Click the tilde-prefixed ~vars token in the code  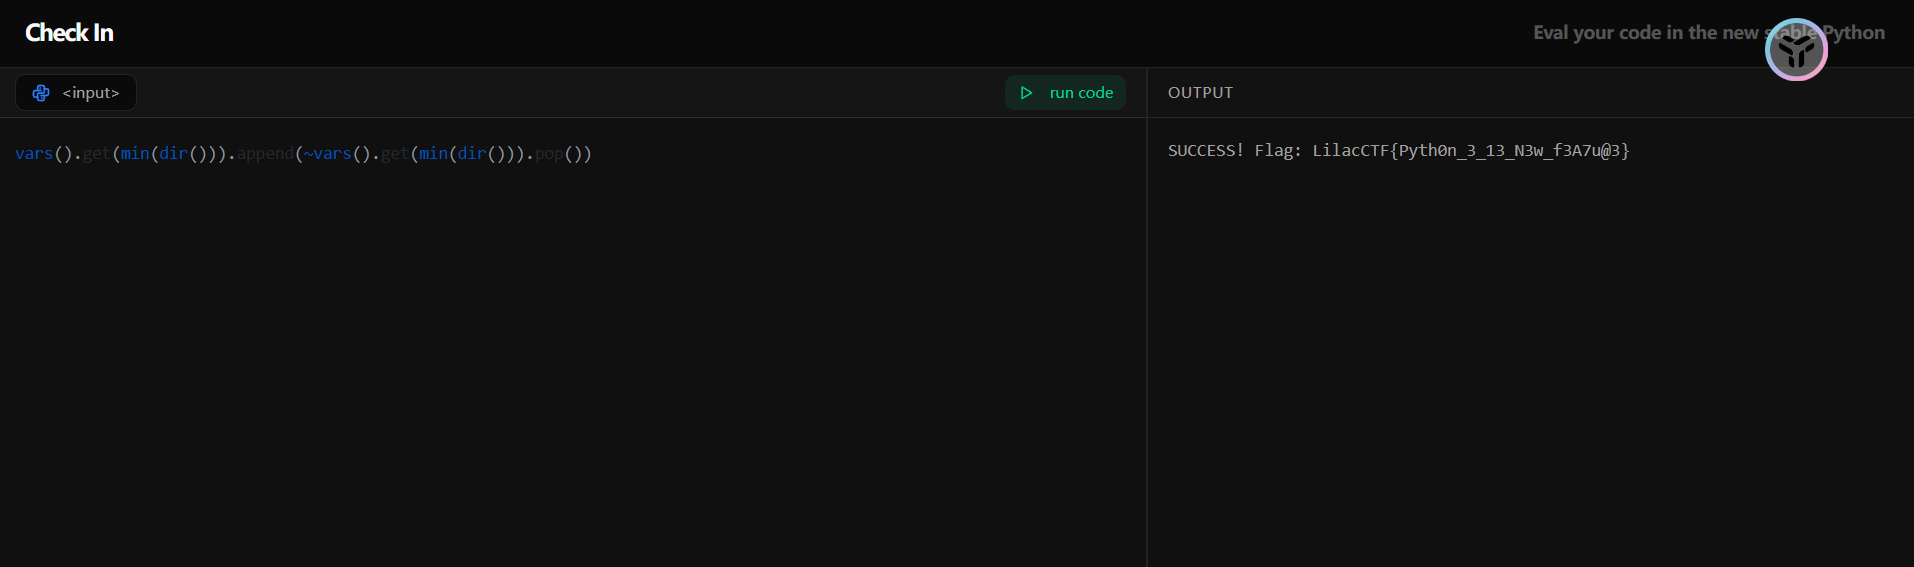coord(328,154)
